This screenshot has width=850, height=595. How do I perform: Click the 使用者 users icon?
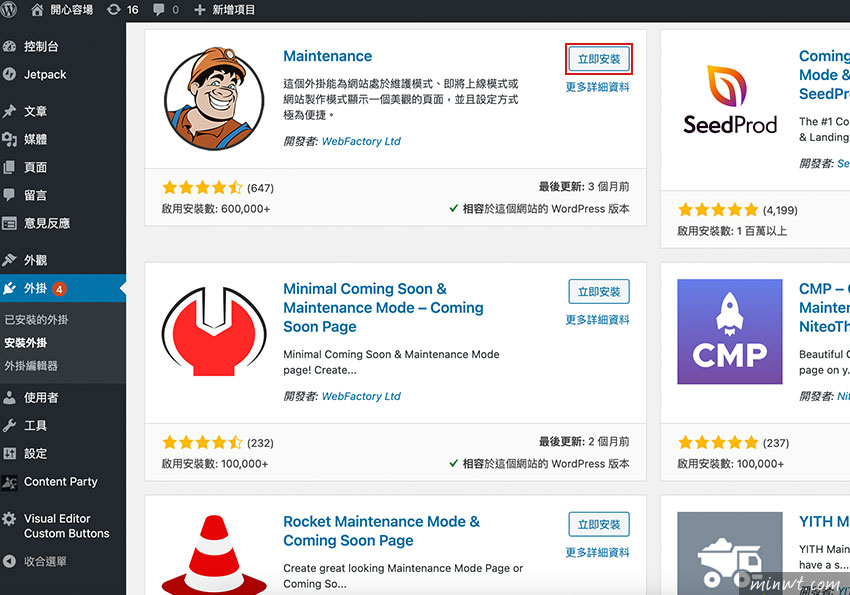point(9,398)
